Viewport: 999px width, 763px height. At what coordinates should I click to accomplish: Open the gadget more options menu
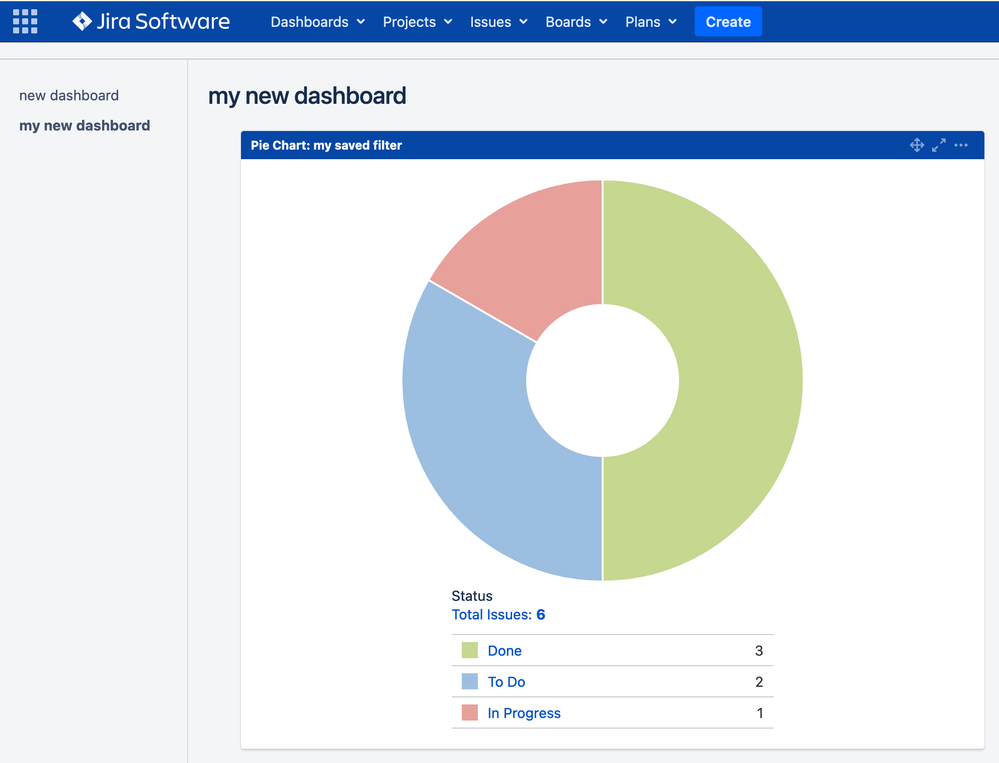coord(961,145)
